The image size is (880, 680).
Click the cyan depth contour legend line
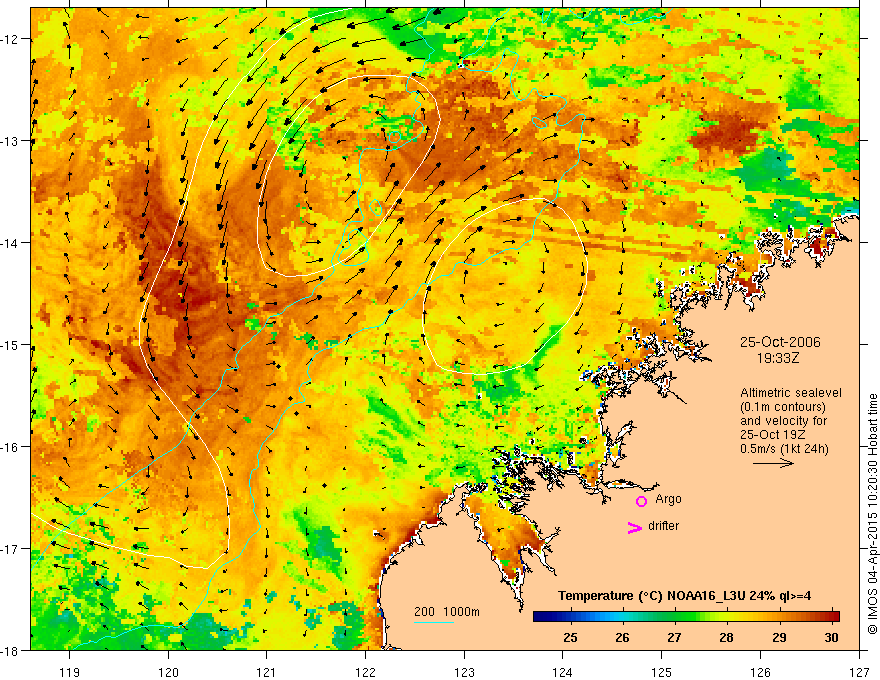pos(434,622)
